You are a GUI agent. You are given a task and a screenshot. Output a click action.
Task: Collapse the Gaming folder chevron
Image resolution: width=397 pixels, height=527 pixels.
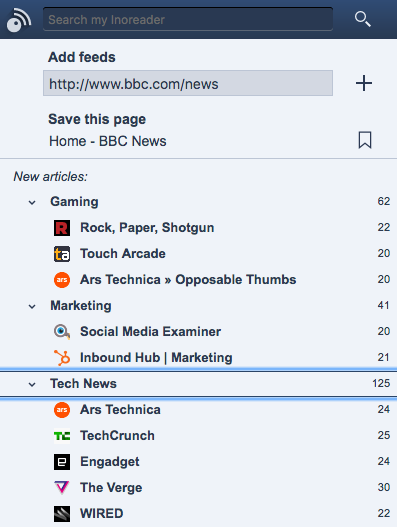pos(32,202)
